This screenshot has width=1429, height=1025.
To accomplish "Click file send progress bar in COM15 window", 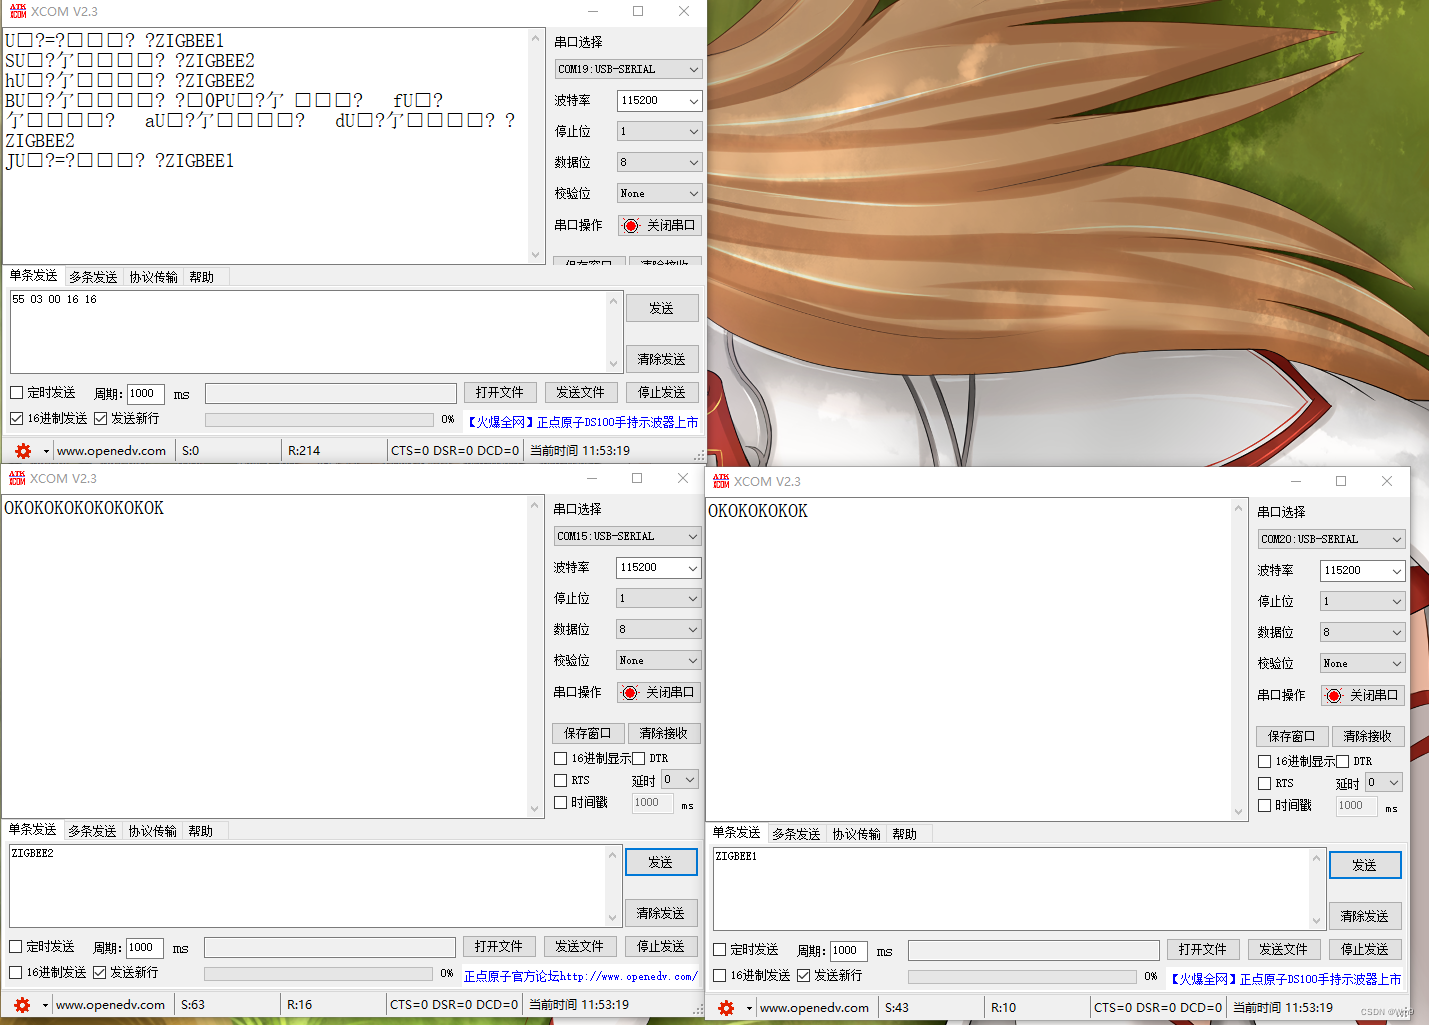I will [x=318, y=974].
